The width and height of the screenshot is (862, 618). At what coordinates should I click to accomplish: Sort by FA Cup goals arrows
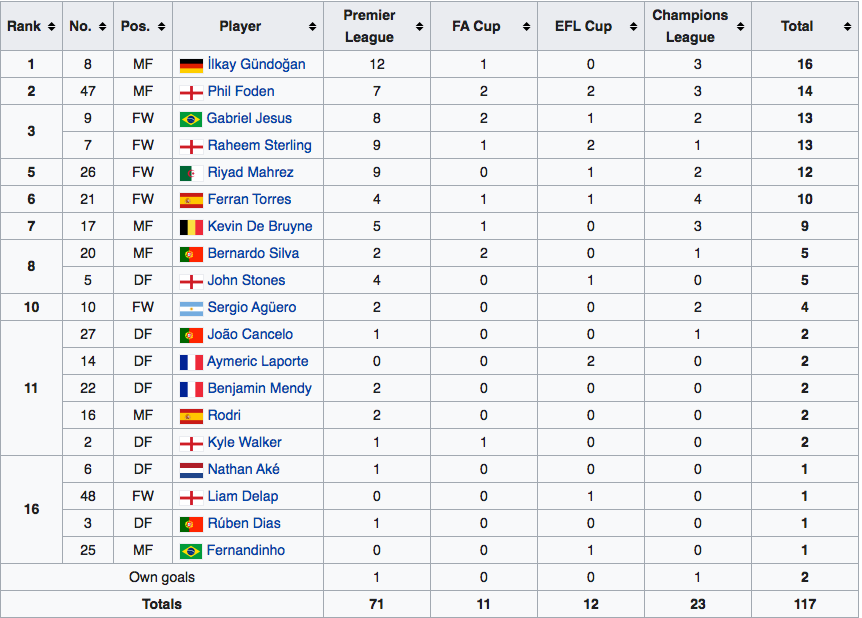tap(527, 26)
